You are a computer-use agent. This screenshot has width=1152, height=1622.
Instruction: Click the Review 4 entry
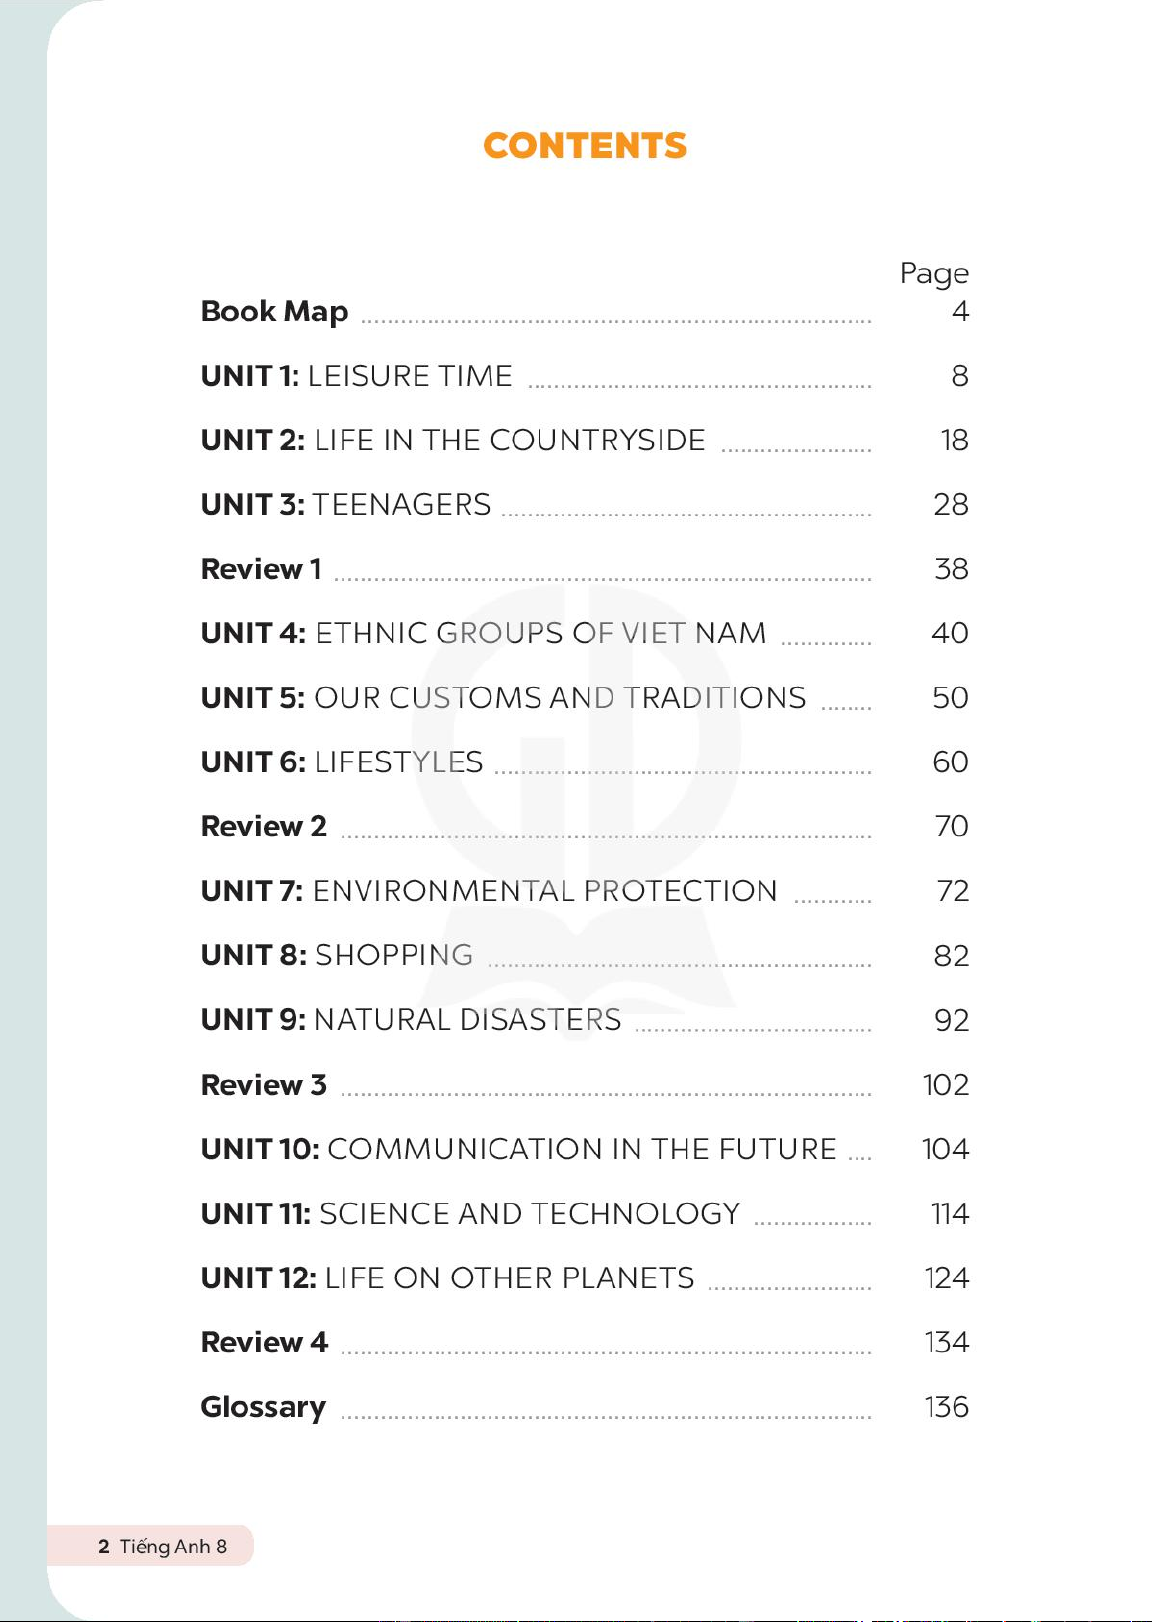[264, 1342]
